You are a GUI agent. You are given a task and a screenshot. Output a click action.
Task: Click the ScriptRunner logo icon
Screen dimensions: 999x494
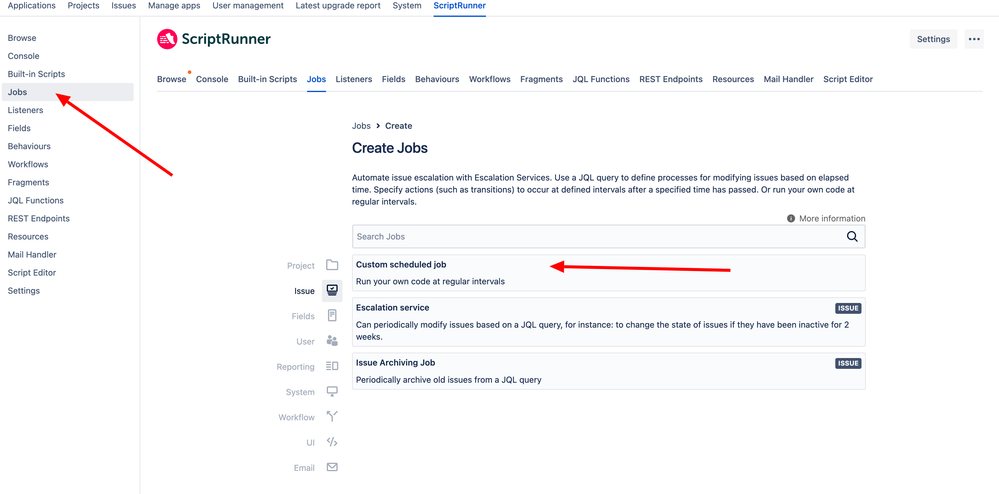(167, 39)
